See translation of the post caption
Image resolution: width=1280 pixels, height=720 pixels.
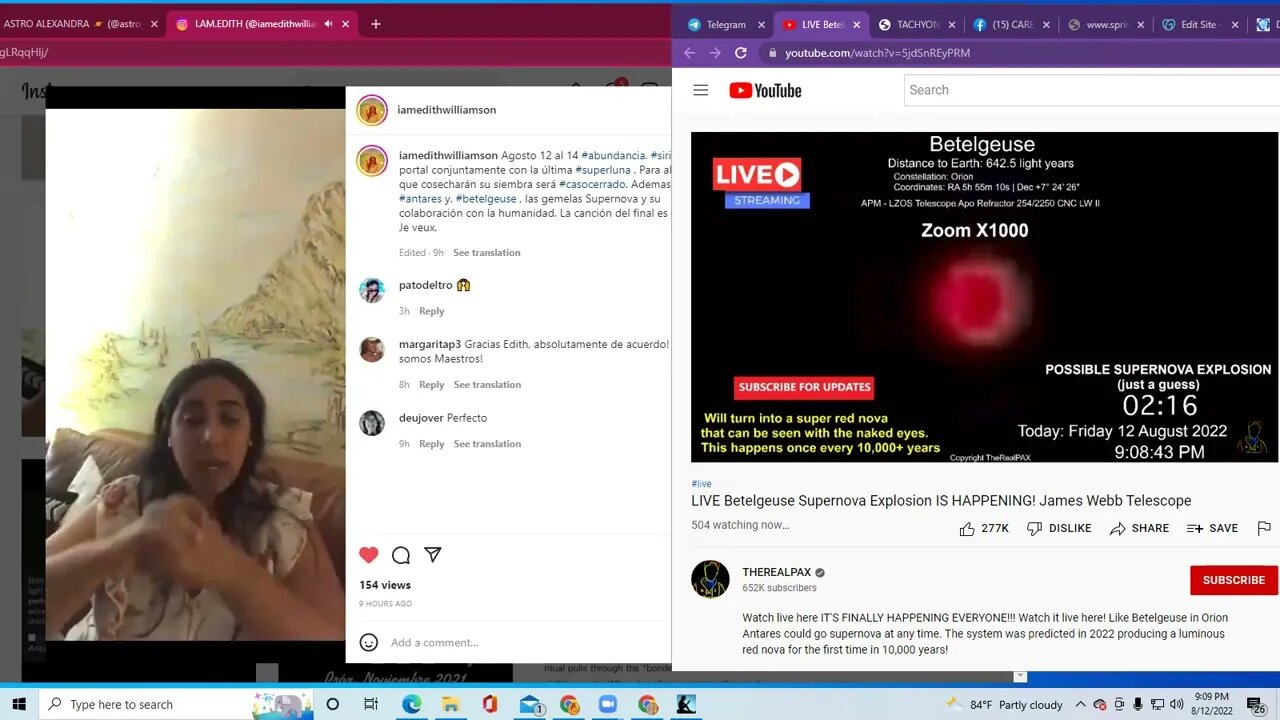point(486,252)
